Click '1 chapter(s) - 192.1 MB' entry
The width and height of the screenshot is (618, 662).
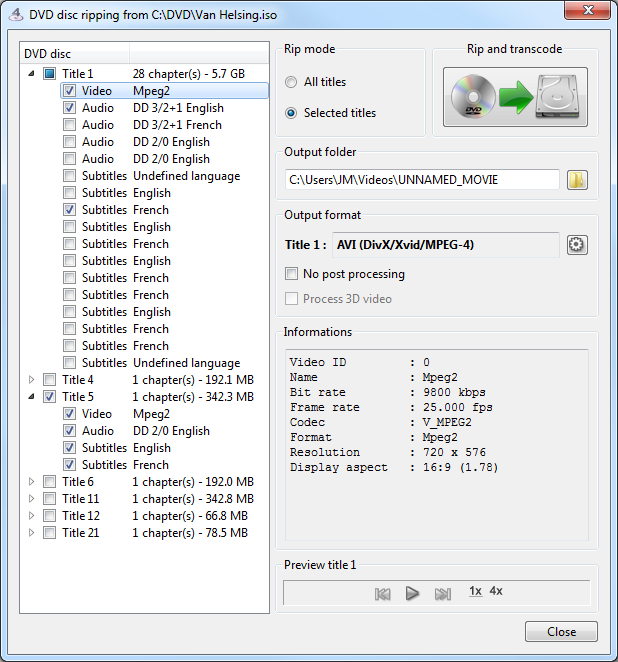point(193,380)
